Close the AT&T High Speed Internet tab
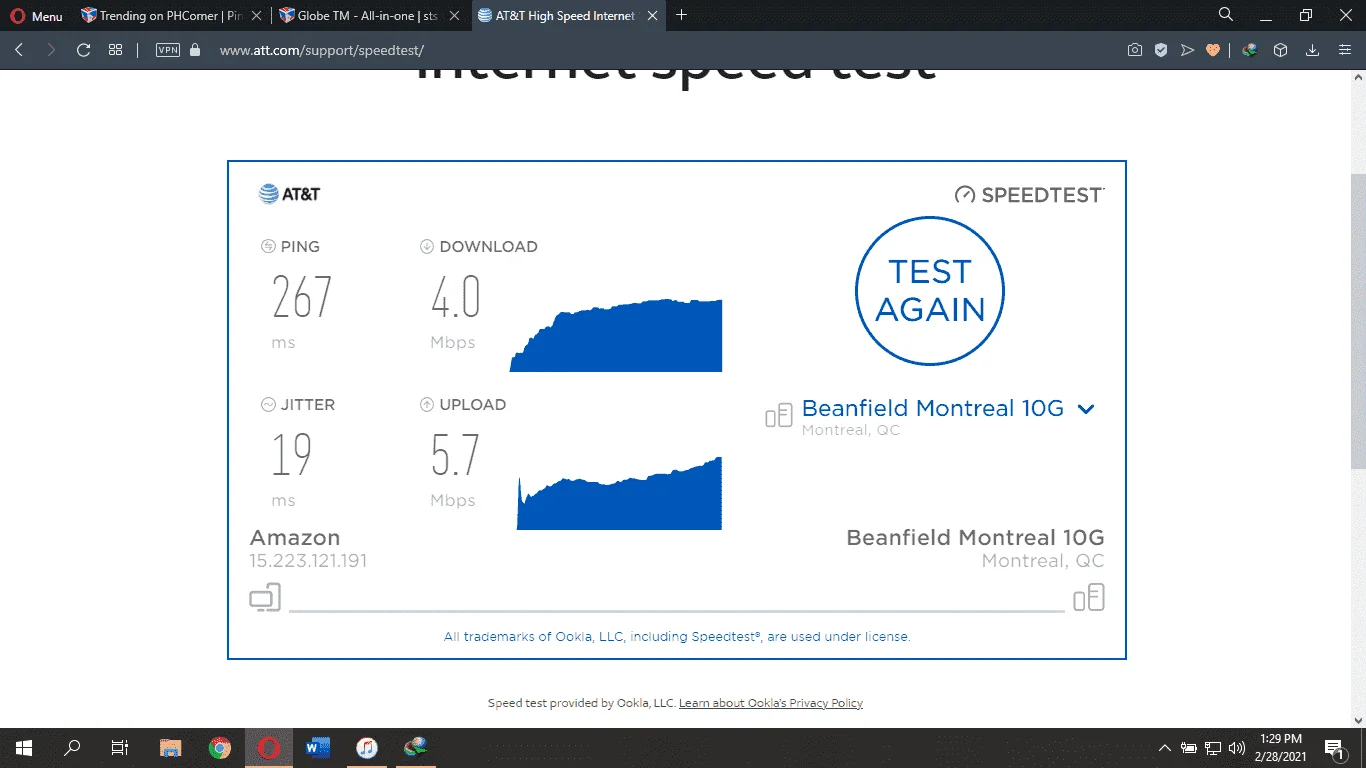 pyautogui.click(x=652, y=16)
